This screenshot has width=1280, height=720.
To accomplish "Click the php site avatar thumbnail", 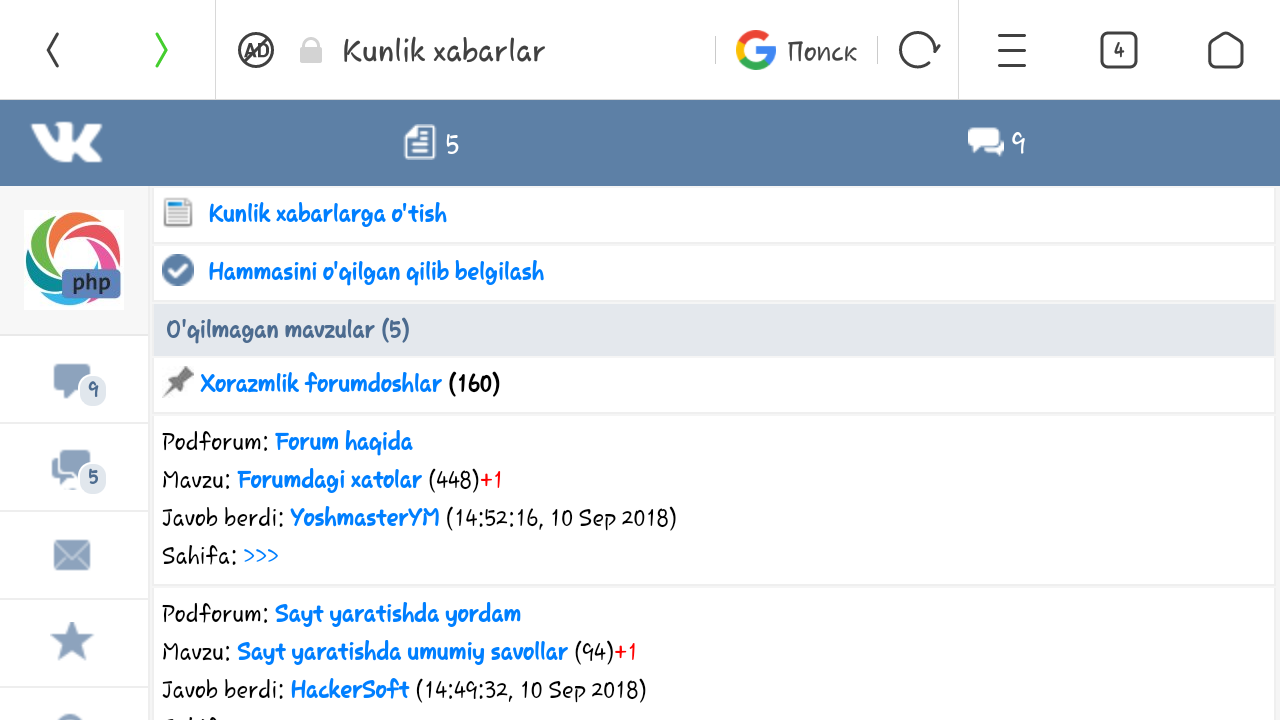I will pos(74,260).
